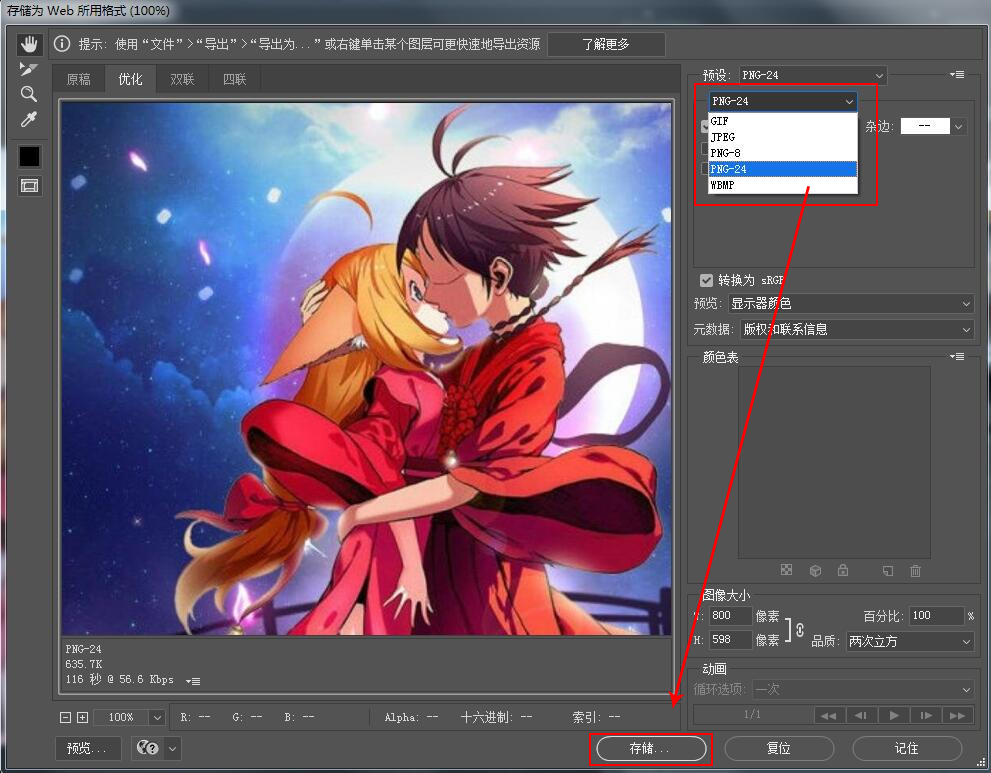991x773 pixels.
Task: Choose JPEG from the format list
Action: pyautogui.click(x=783, y=137)
